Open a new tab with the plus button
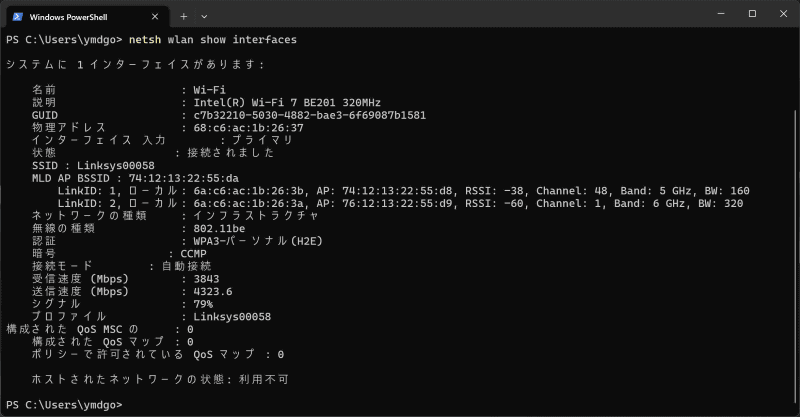This screenshot has height=417, width=800. (x=183, y=17)
